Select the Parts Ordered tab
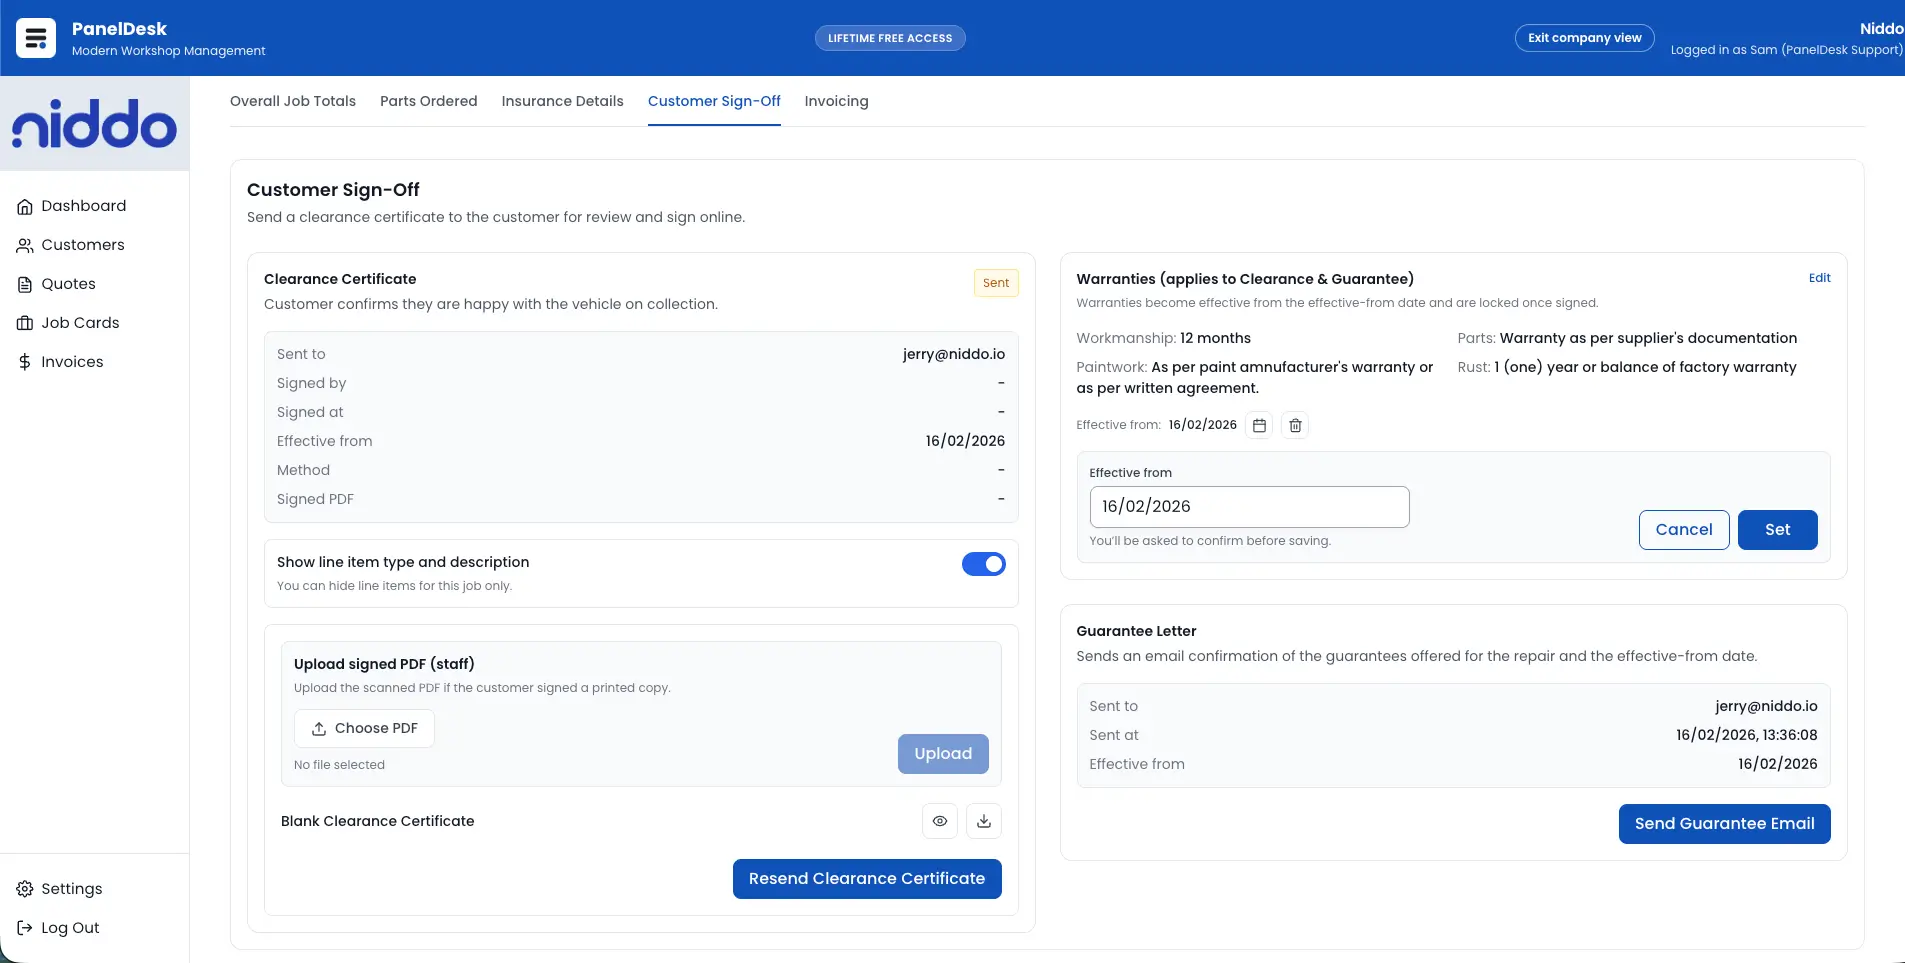 coord(428,101)
